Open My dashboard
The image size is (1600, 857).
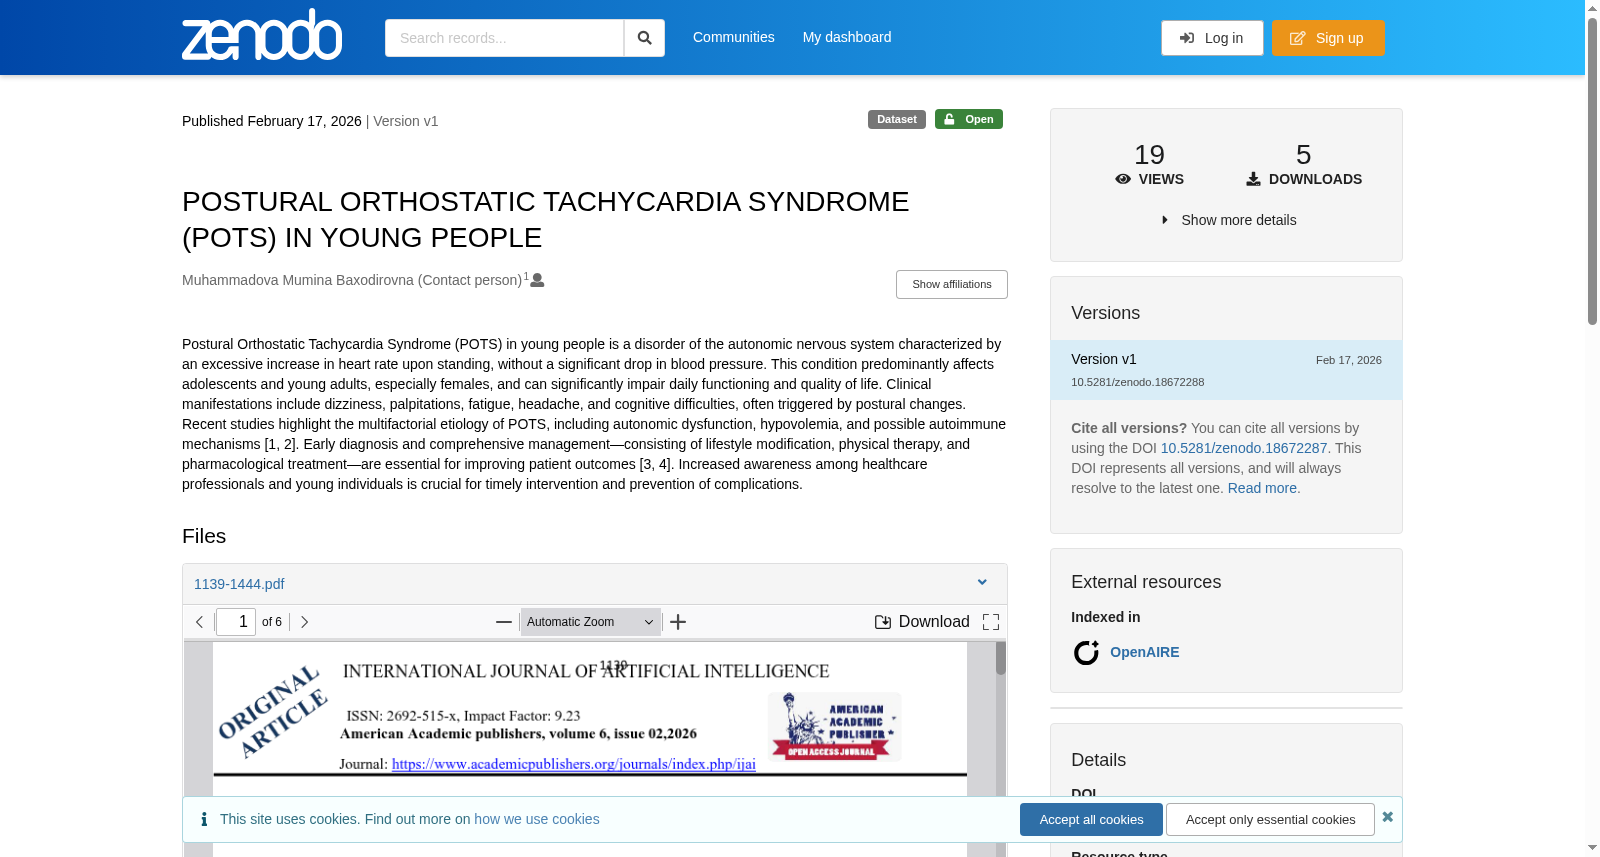847,37
